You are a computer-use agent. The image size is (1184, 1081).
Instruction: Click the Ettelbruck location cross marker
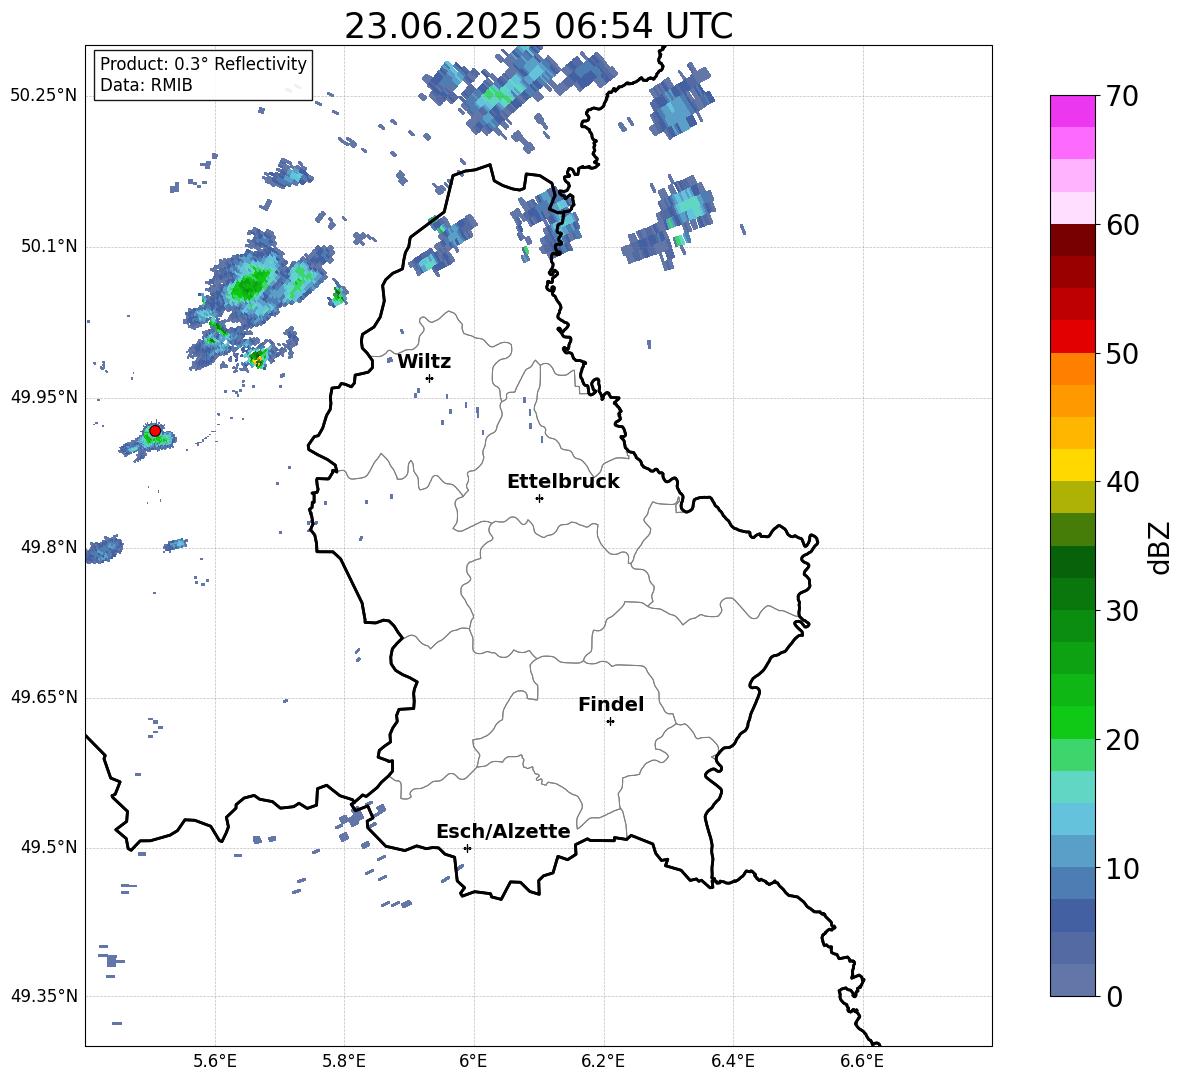539,498
